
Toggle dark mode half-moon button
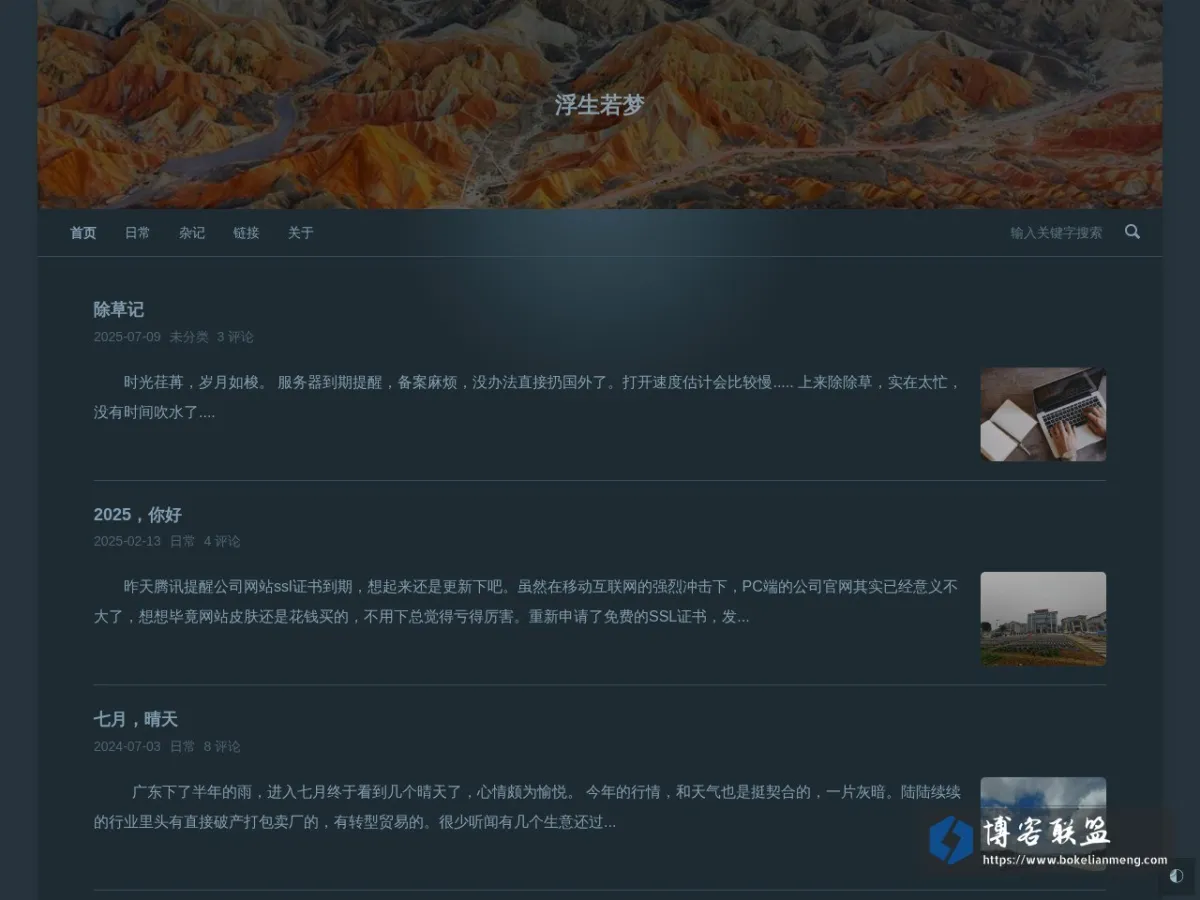[1176, 876]
